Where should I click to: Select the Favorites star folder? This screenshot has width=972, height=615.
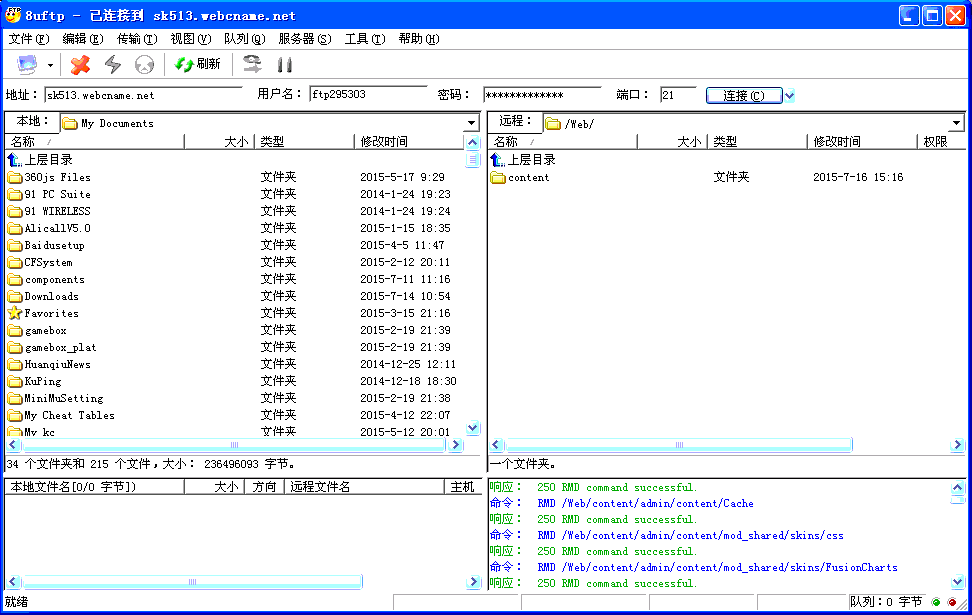(15, 313)
